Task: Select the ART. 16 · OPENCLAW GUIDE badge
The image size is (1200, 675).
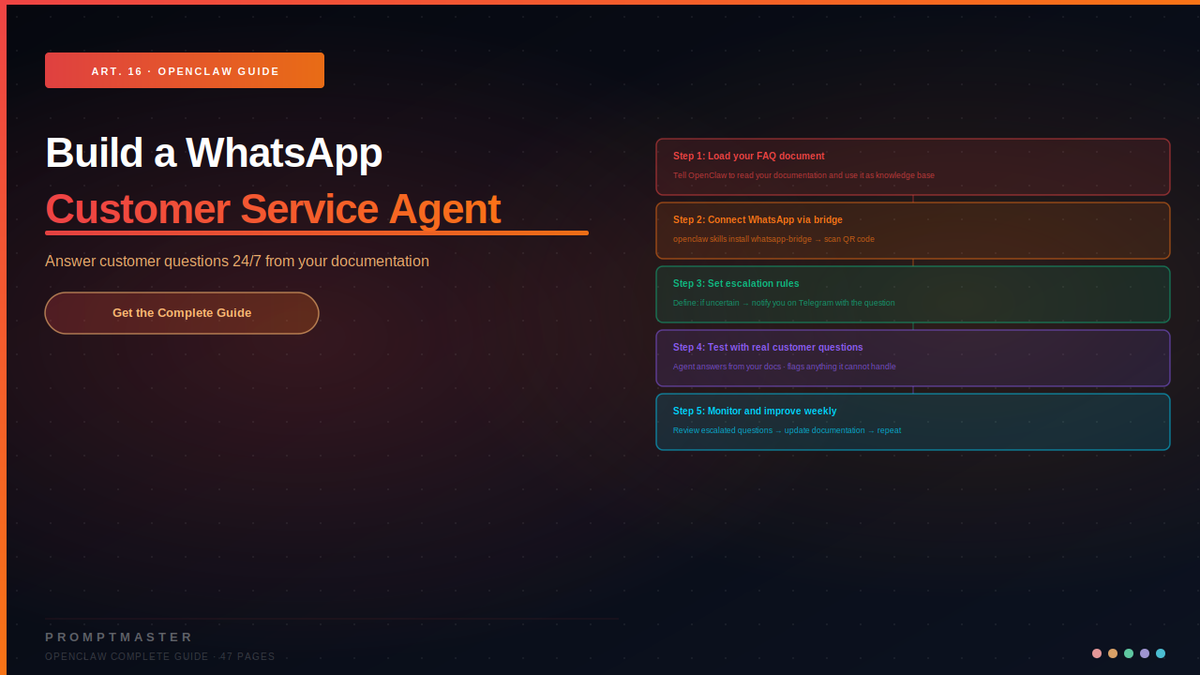Action: point(185,71)
